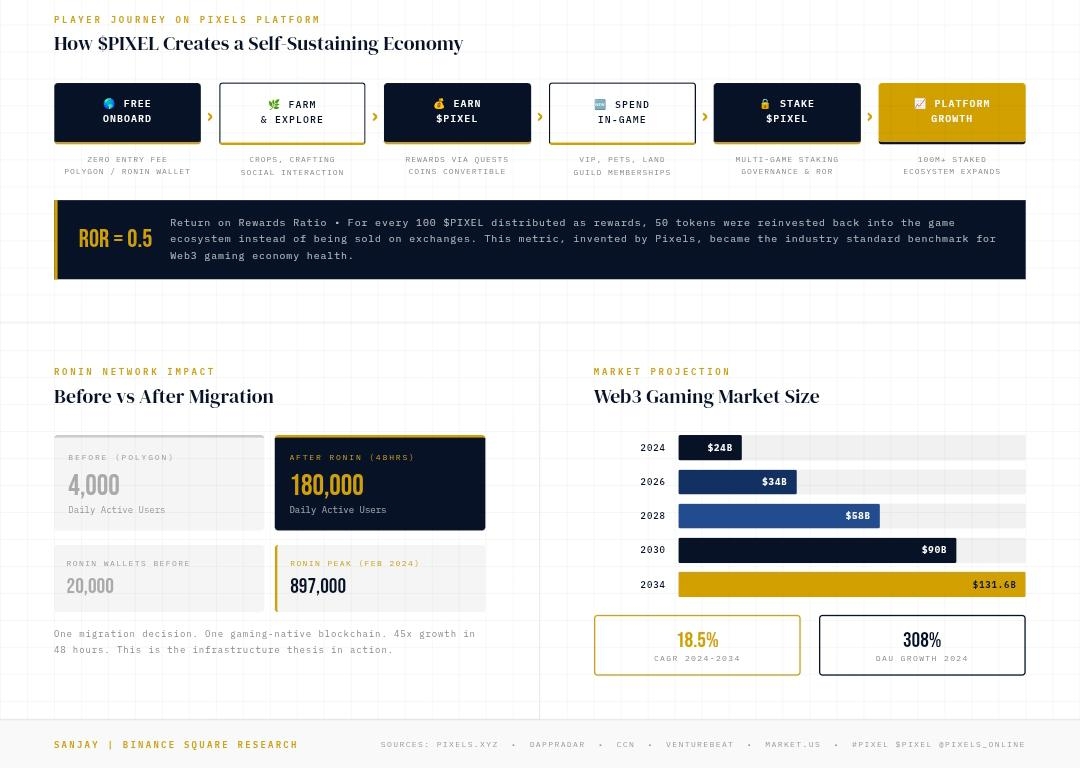Click the arrow after Stake $PIXEL card

point(870,116)
